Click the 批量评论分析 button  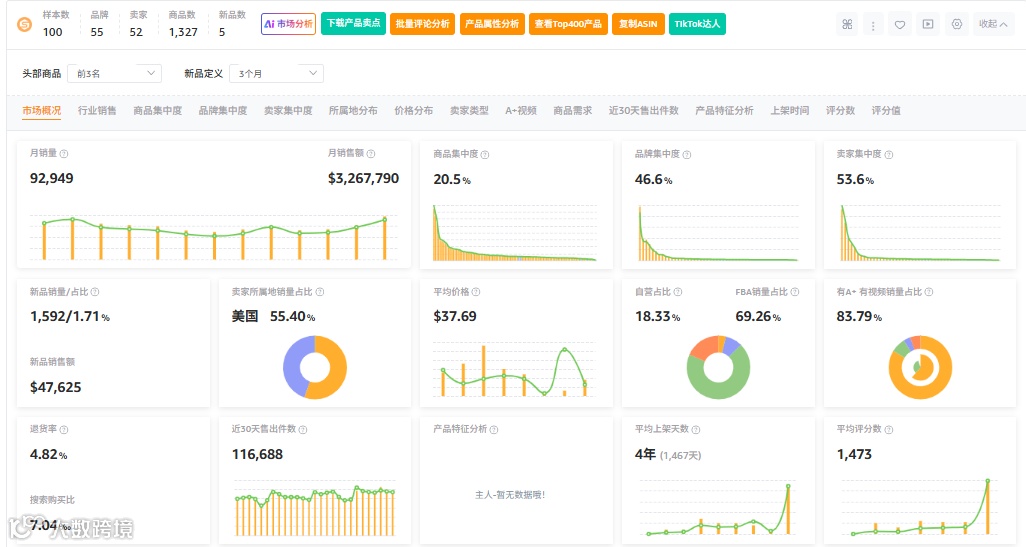423,24
